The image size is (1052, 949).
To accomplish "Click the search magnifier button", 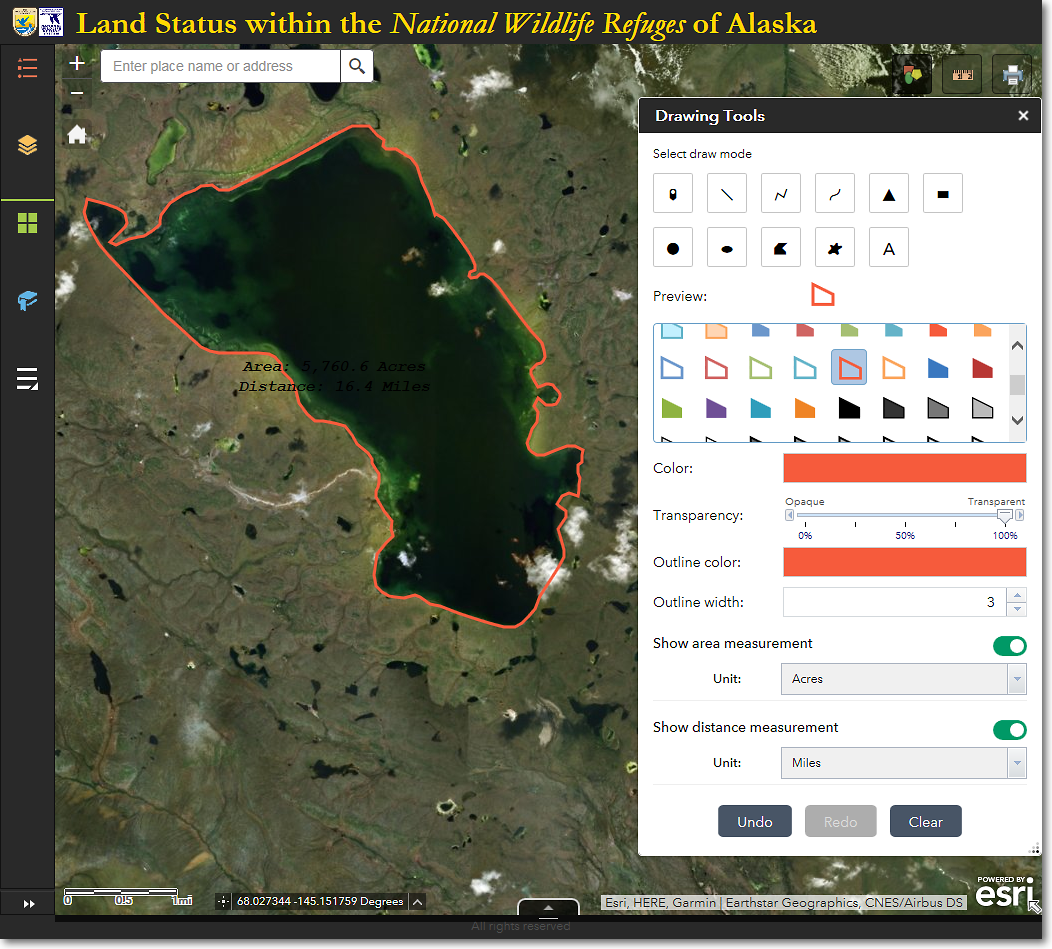I will pos(356,67).
